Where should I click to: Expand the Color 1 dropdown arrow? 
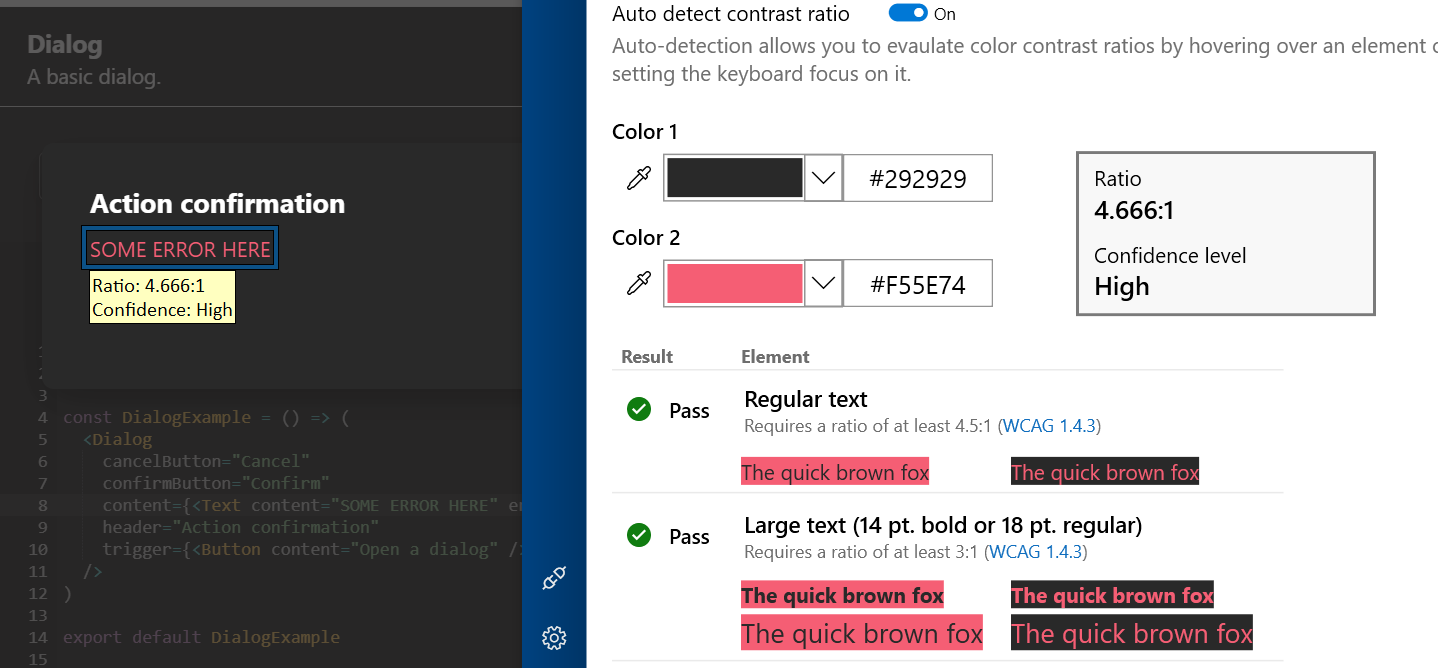[x=823, y=178]
